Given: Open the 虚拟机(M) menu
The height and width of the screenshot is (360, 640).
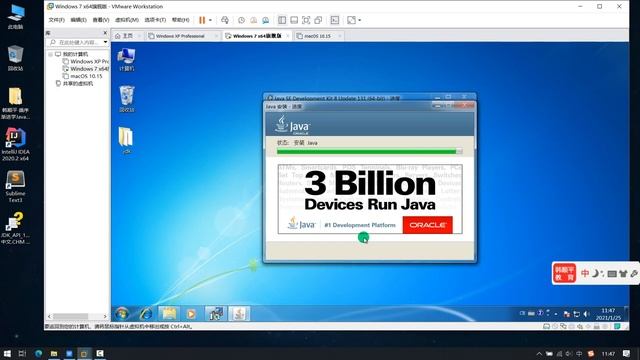Looking at the screenshot, I should coord(127,20).
